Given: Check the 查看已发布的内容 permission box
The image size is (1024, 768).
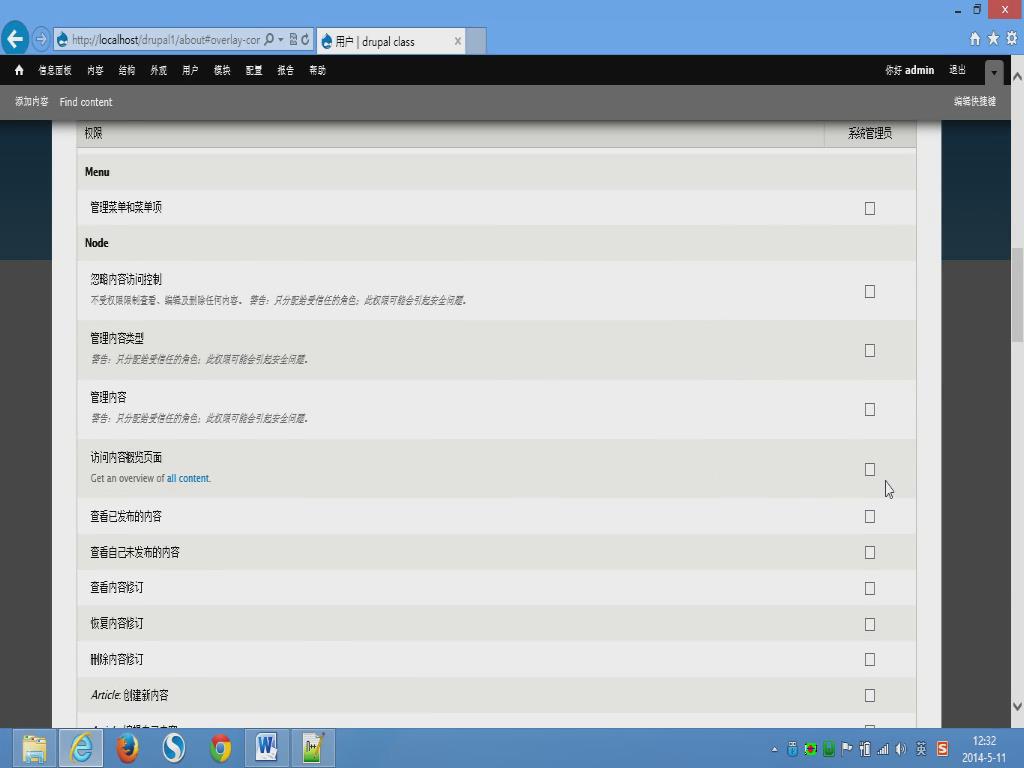Looking at the screenshot, I should 870,517.
